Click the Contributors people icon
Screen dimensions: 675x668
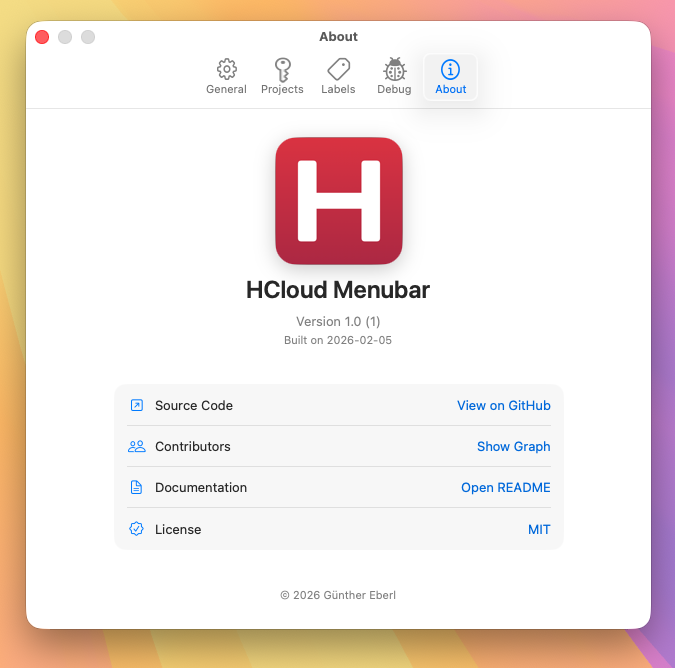(136, 446)
